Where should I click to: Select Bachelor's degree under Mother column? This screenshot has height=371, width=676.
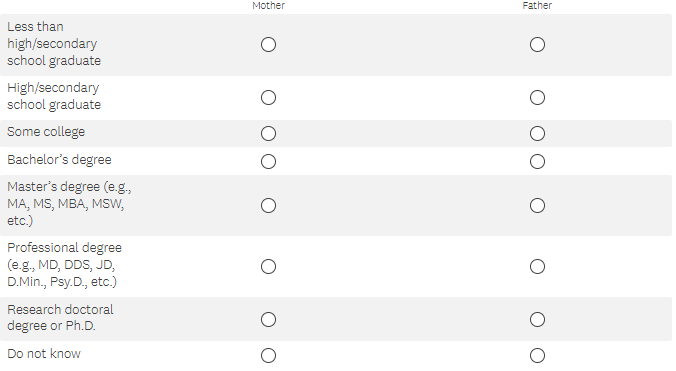pyautogui.click(x=268, y=161)
